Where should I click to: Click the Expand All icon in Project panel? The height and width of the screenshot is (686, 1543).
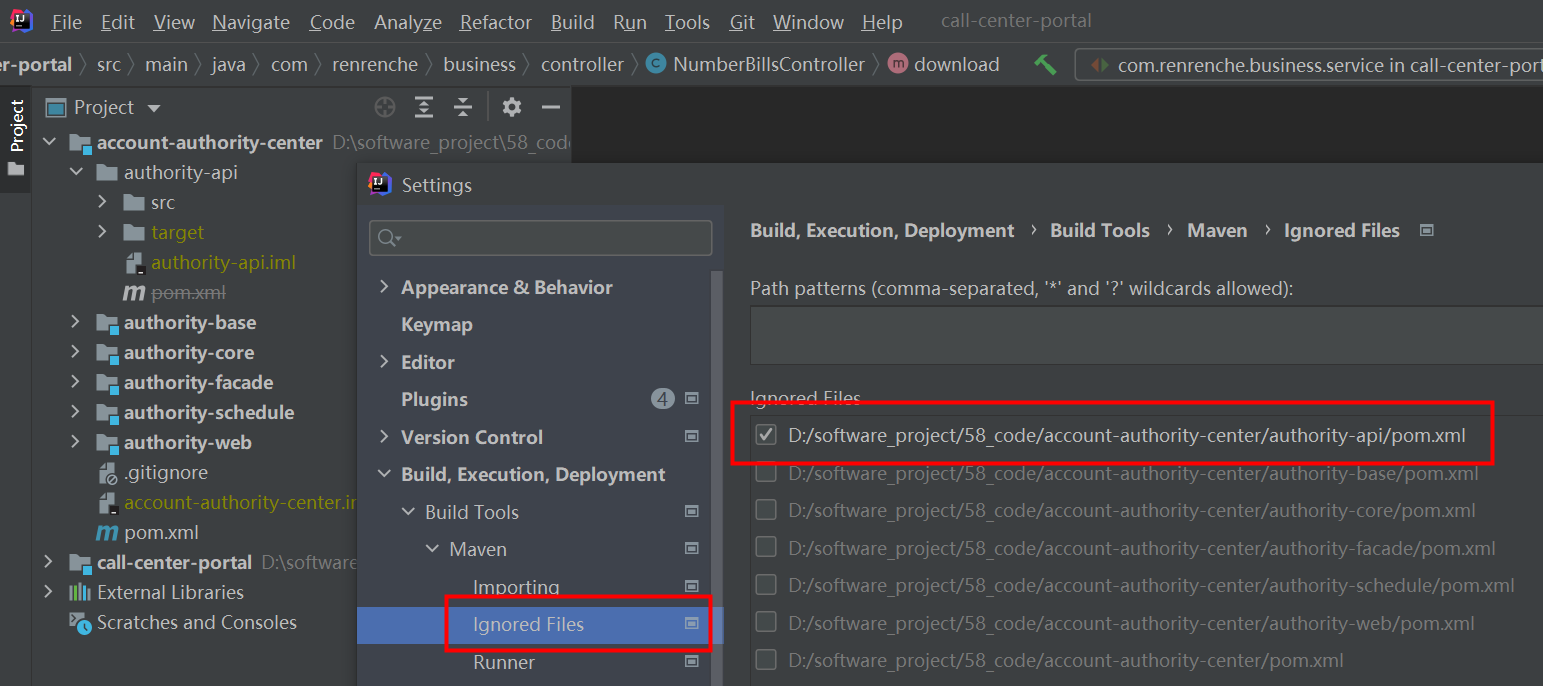[424, 107]
